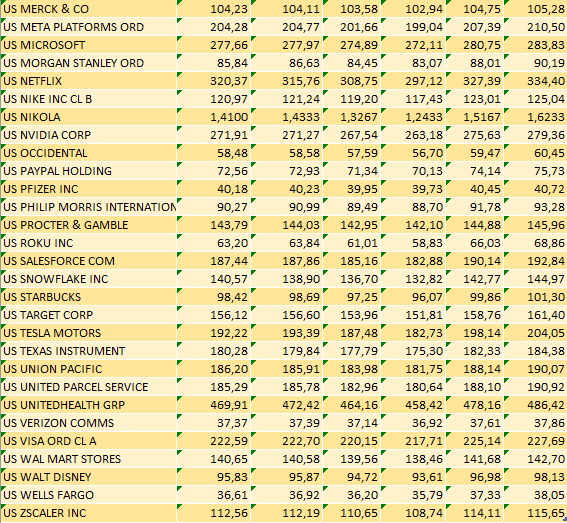The height and width of the screenshot is (523, 567).
Task: Select the US PHILIP MORRIS INTERNATION cell
Action: [x=89, y=207]
